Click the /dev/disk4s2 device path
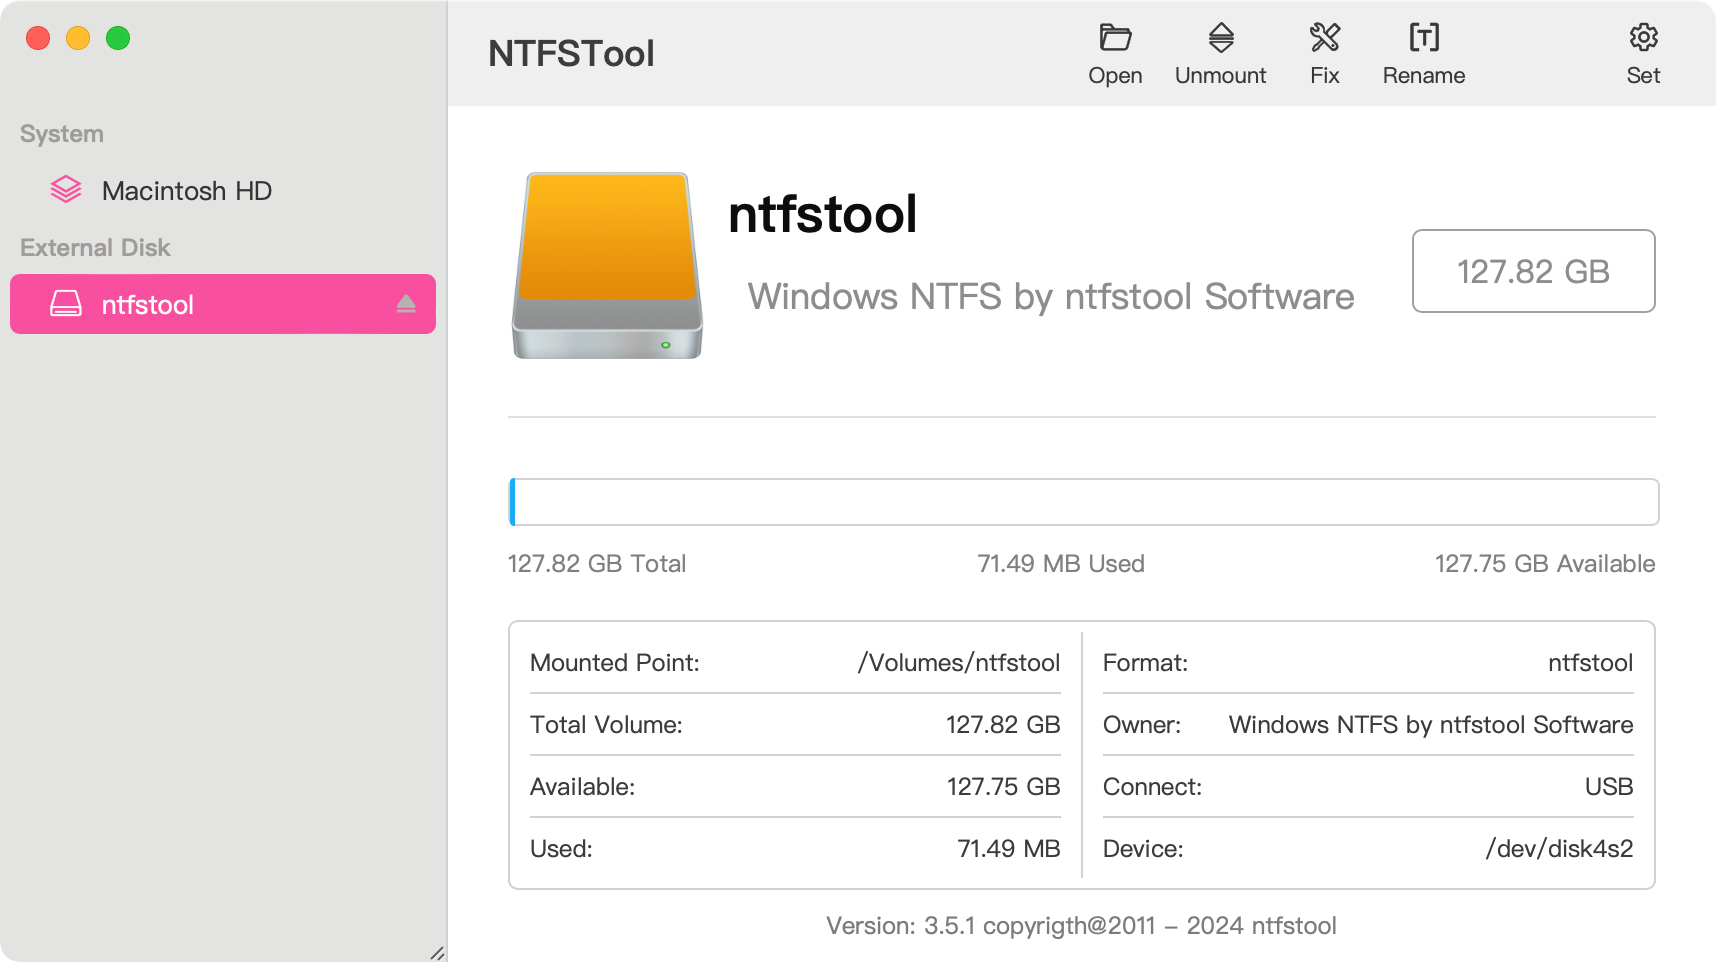This screenshot has height=962, width=1716. (1559, 849)
